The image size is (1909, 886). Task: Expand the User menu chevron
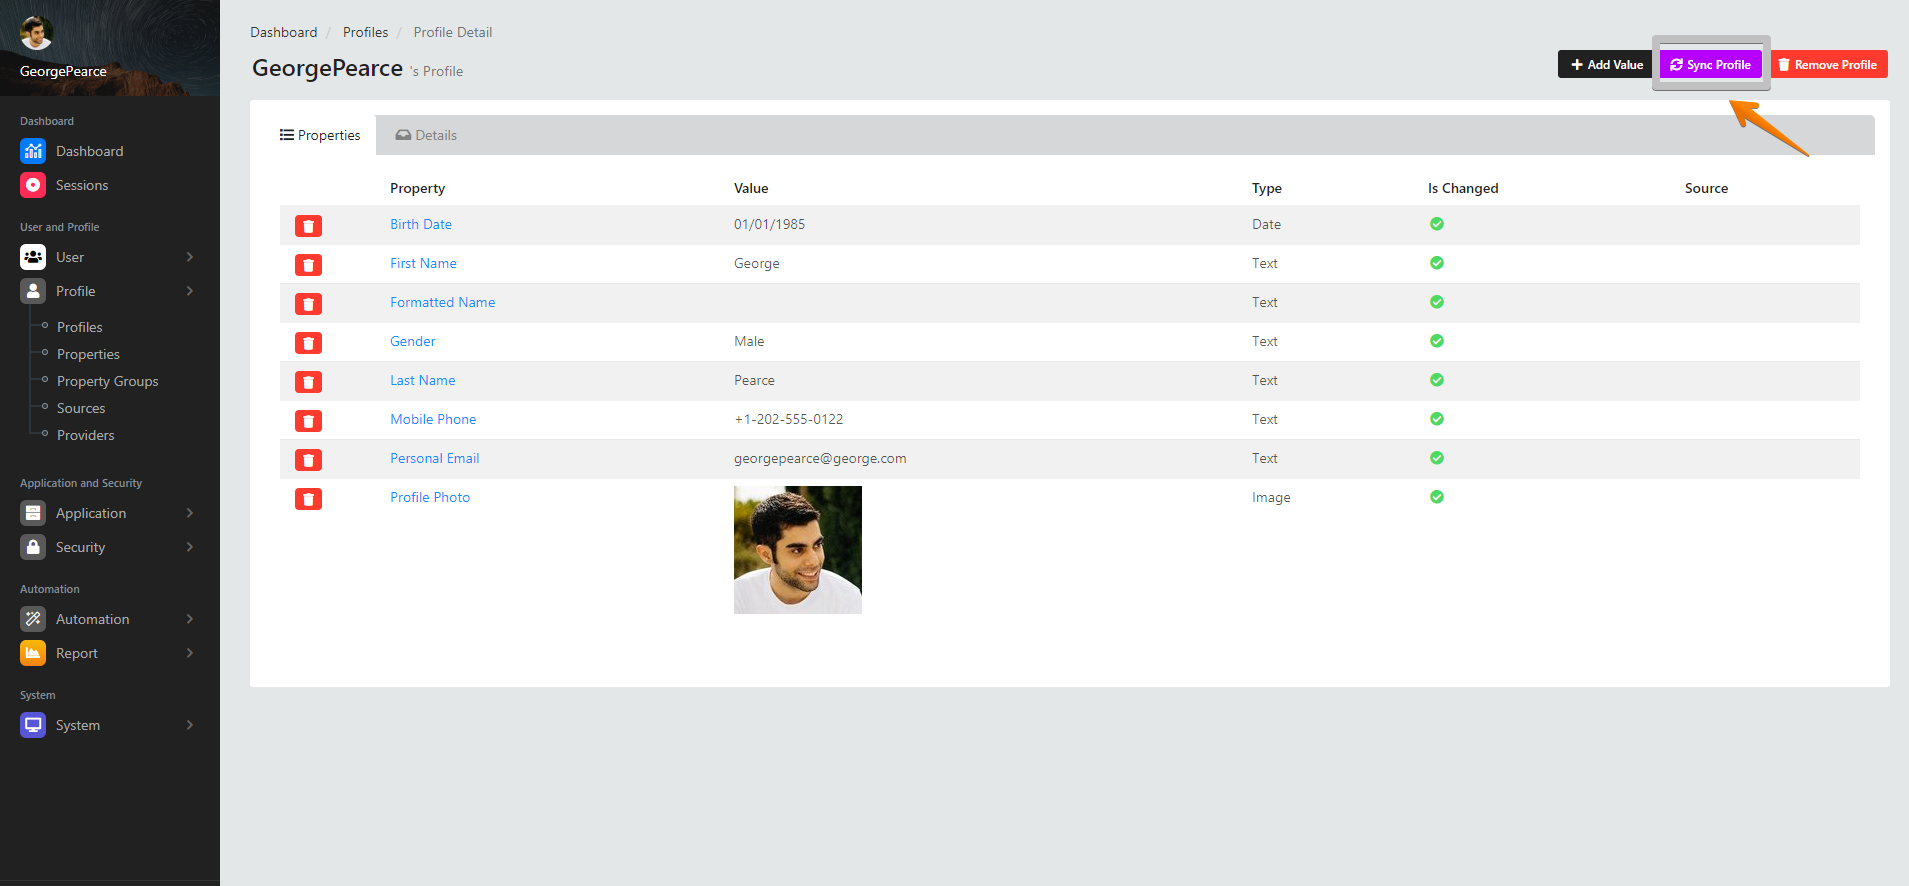pyautogui.click(x=190, y=257)
